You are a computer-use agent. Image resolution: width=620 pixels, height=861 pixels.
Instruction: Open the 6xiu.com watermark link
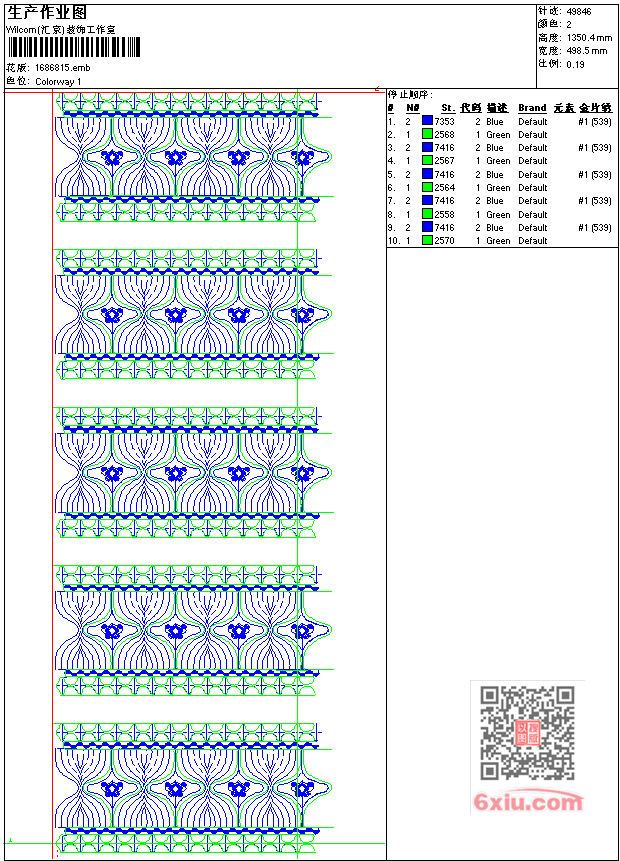pos(528,802)
